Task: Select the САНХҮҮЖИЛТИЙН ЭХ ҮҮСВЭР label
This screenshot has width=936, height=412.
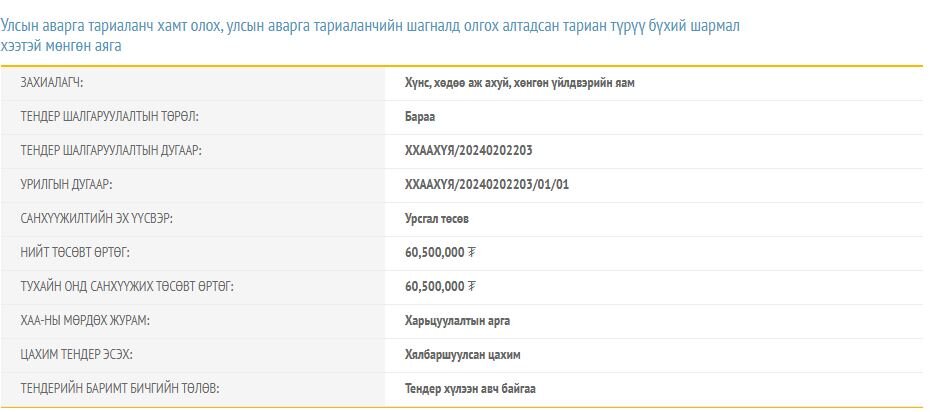Action: click(101, 218)
